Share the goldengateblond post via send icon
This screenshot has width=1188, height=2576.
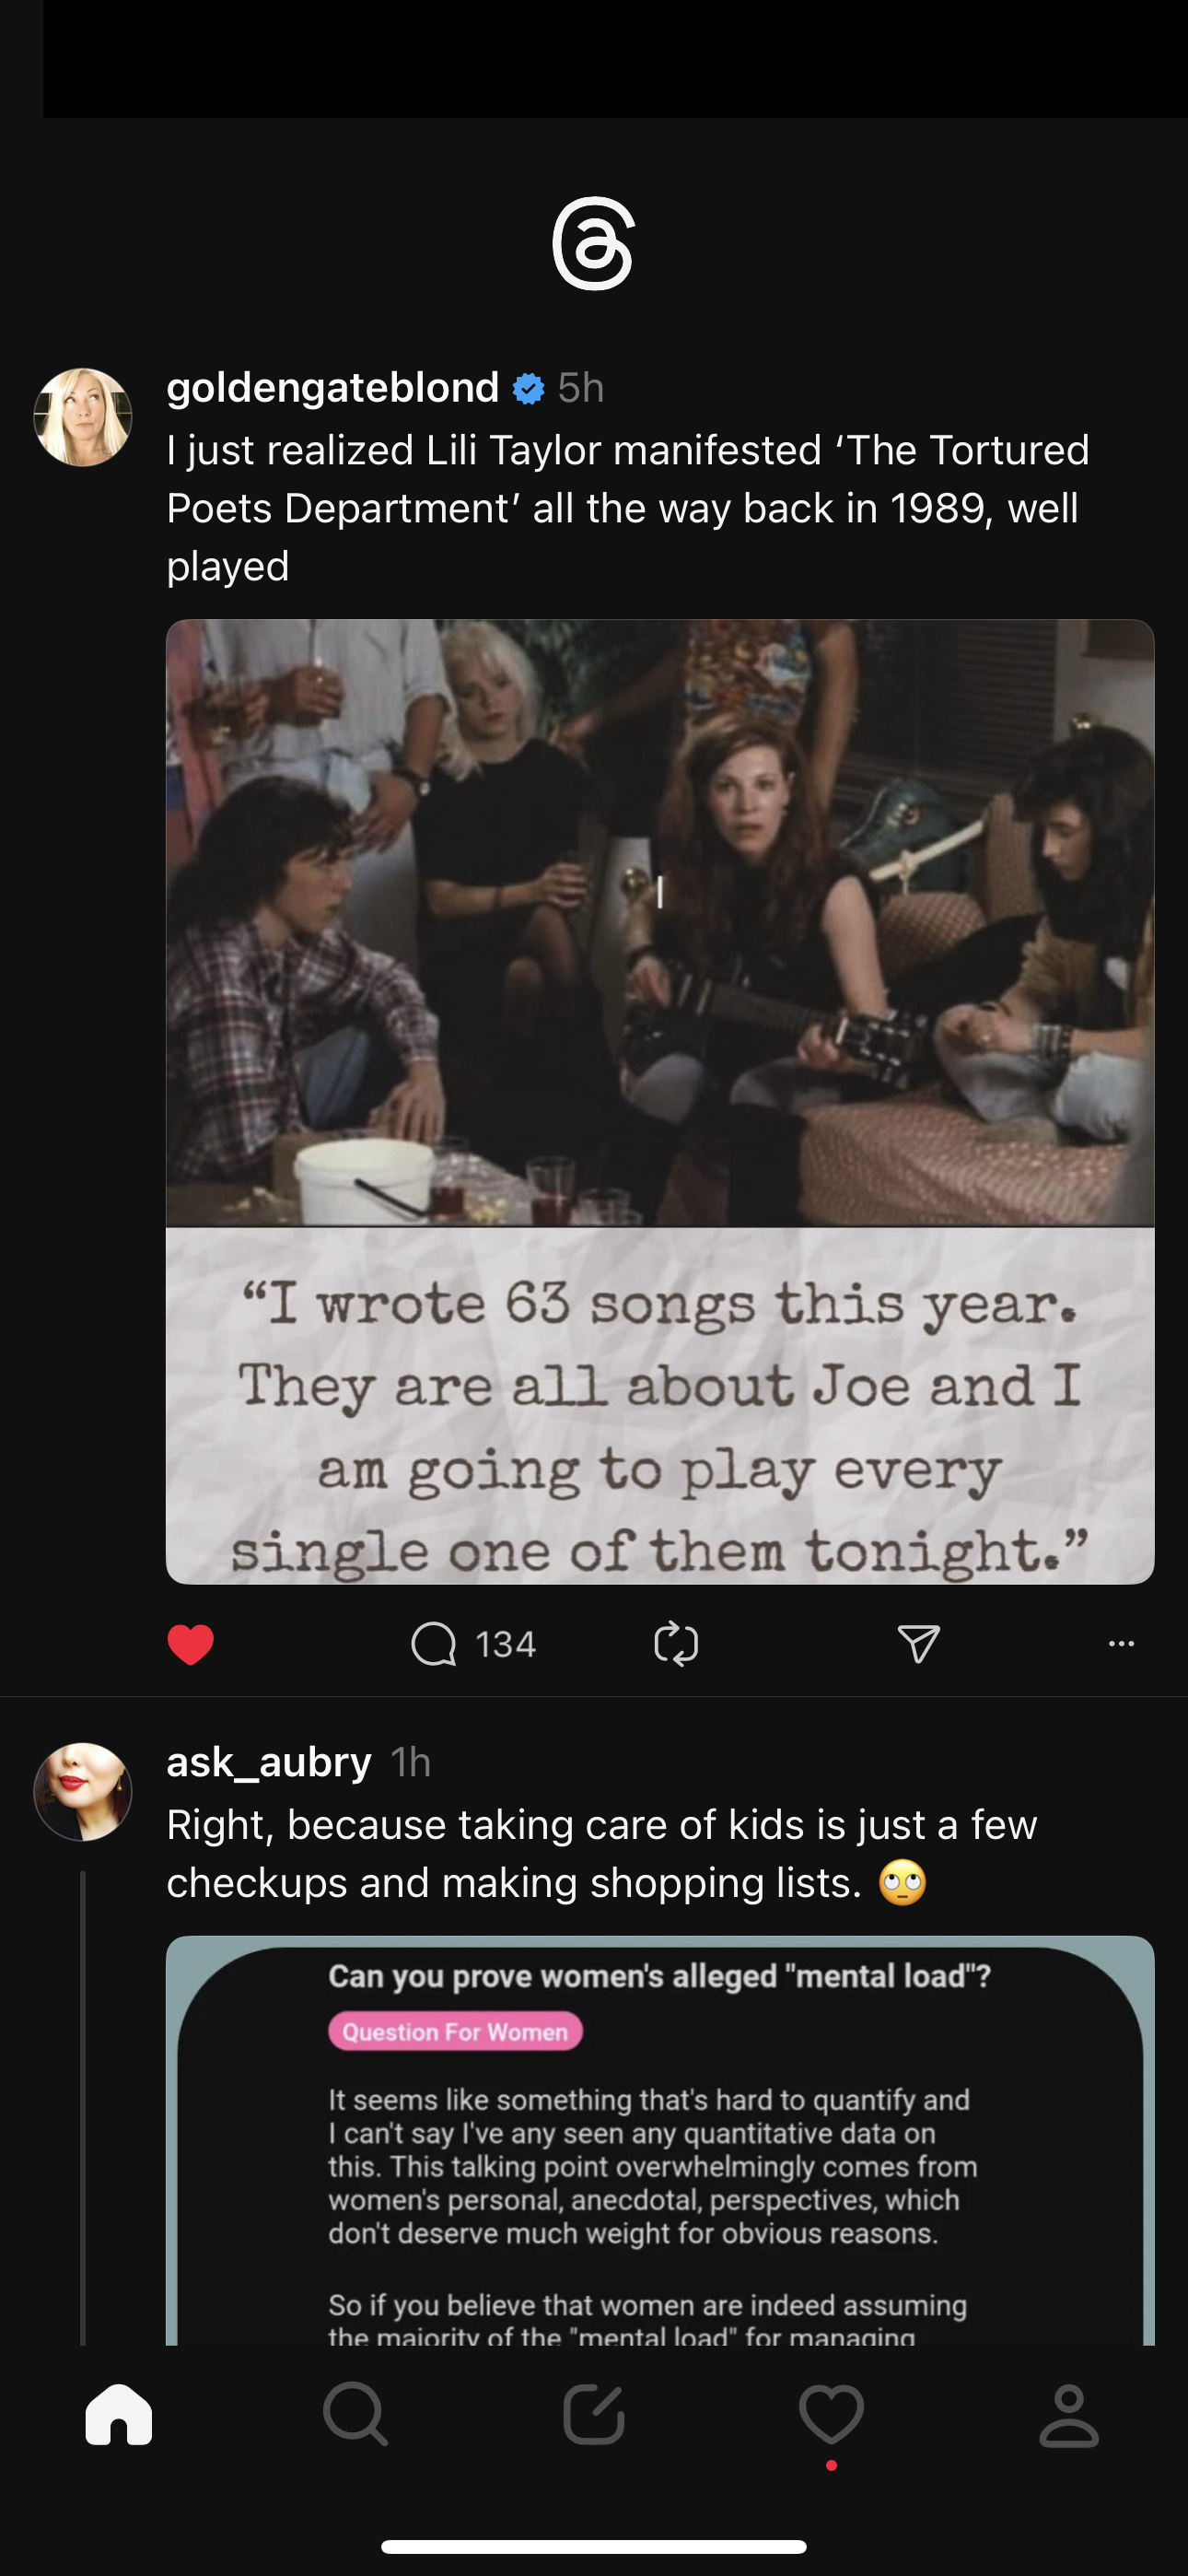(918, 1644)
